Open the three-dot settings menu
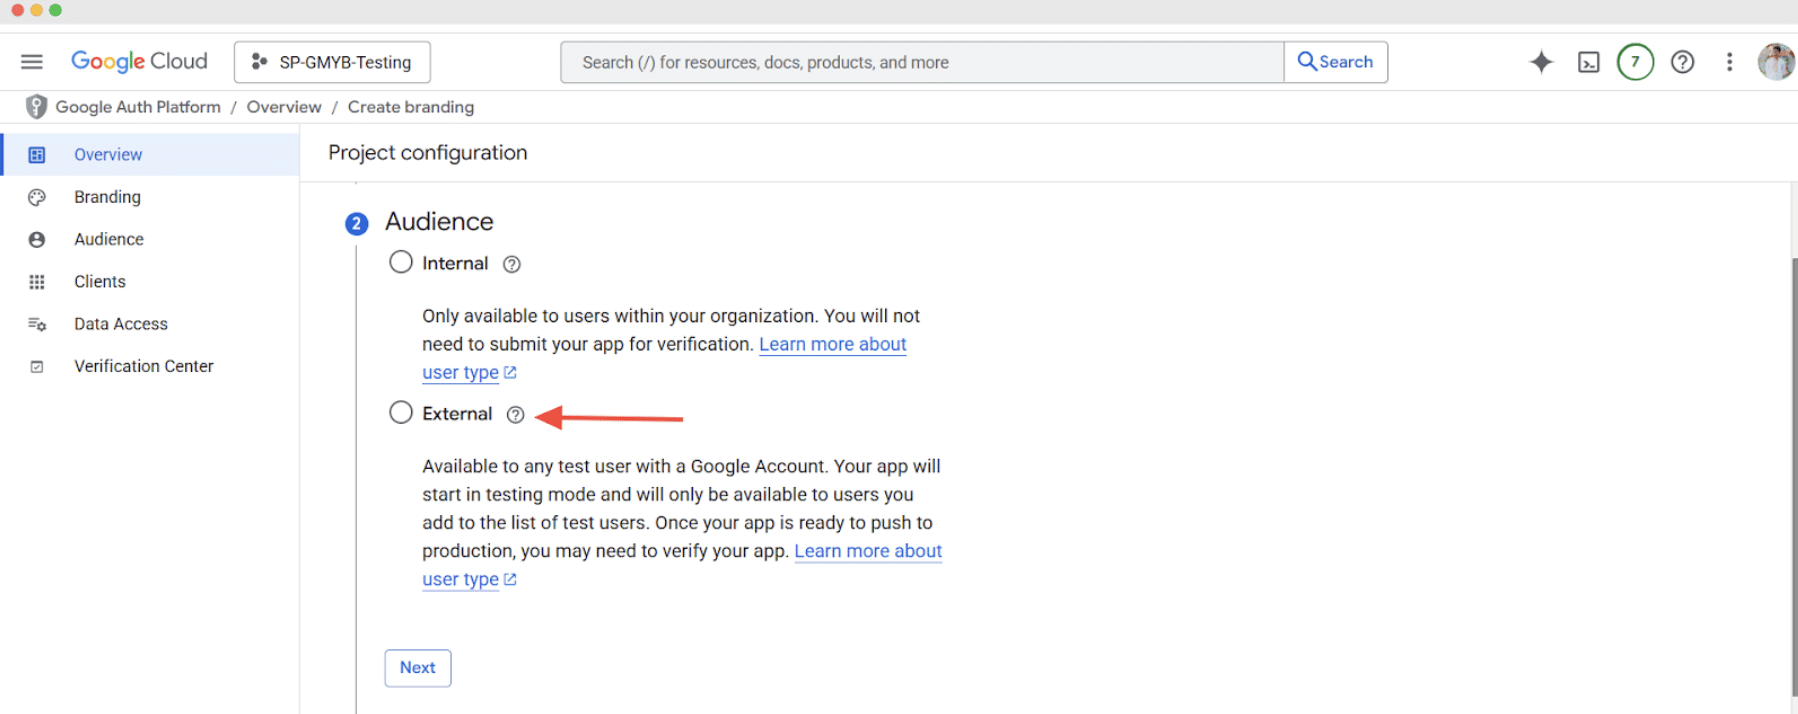 pyautogui.click(x=1729, y=62)
